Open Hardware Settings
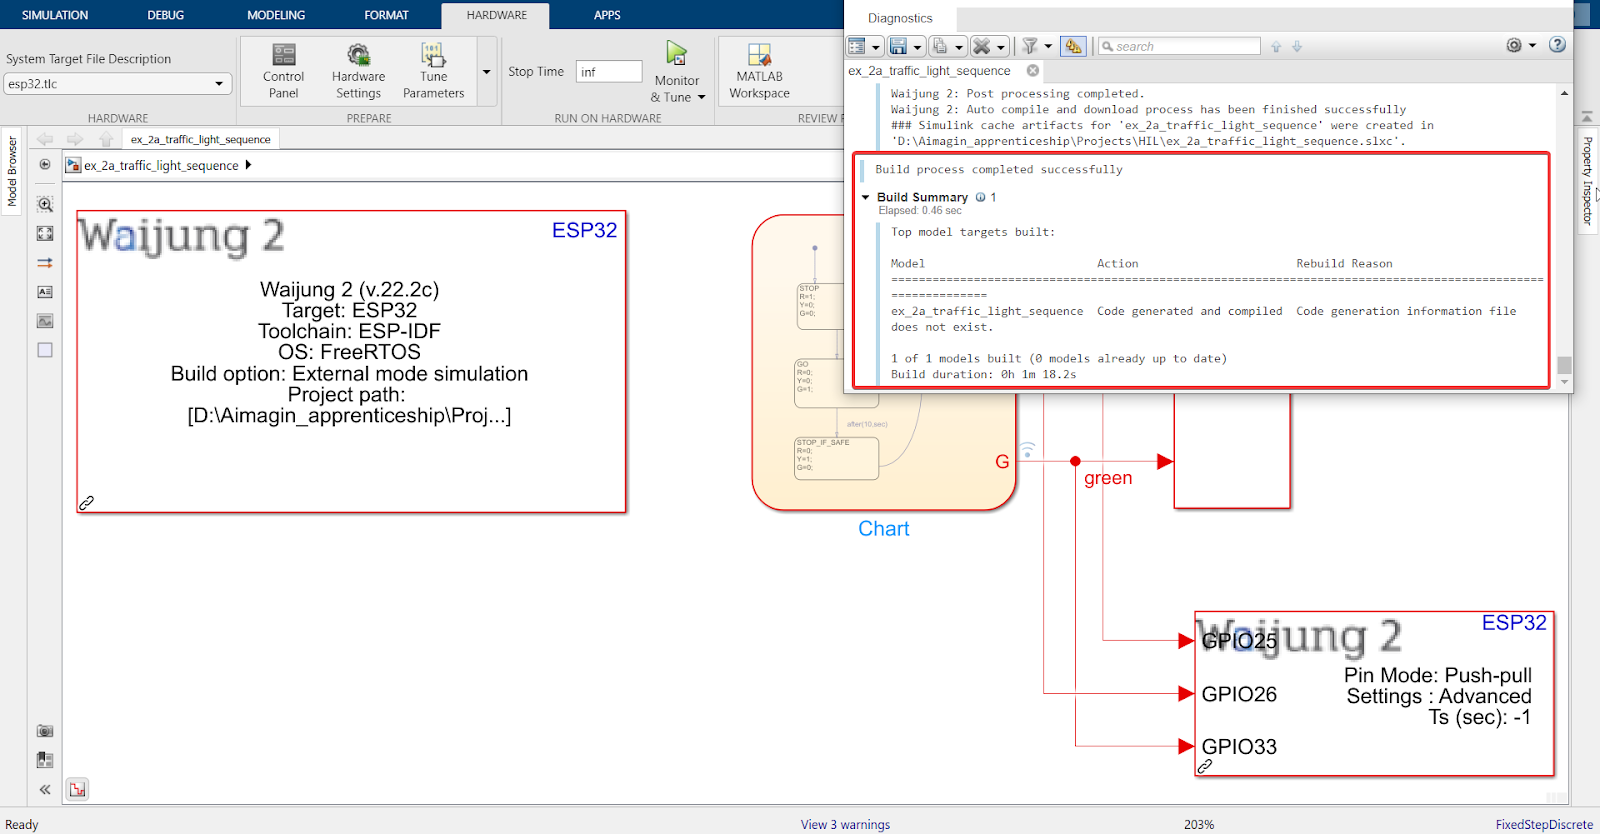The width and height of the screenshot is (1600, 834). 358,70
